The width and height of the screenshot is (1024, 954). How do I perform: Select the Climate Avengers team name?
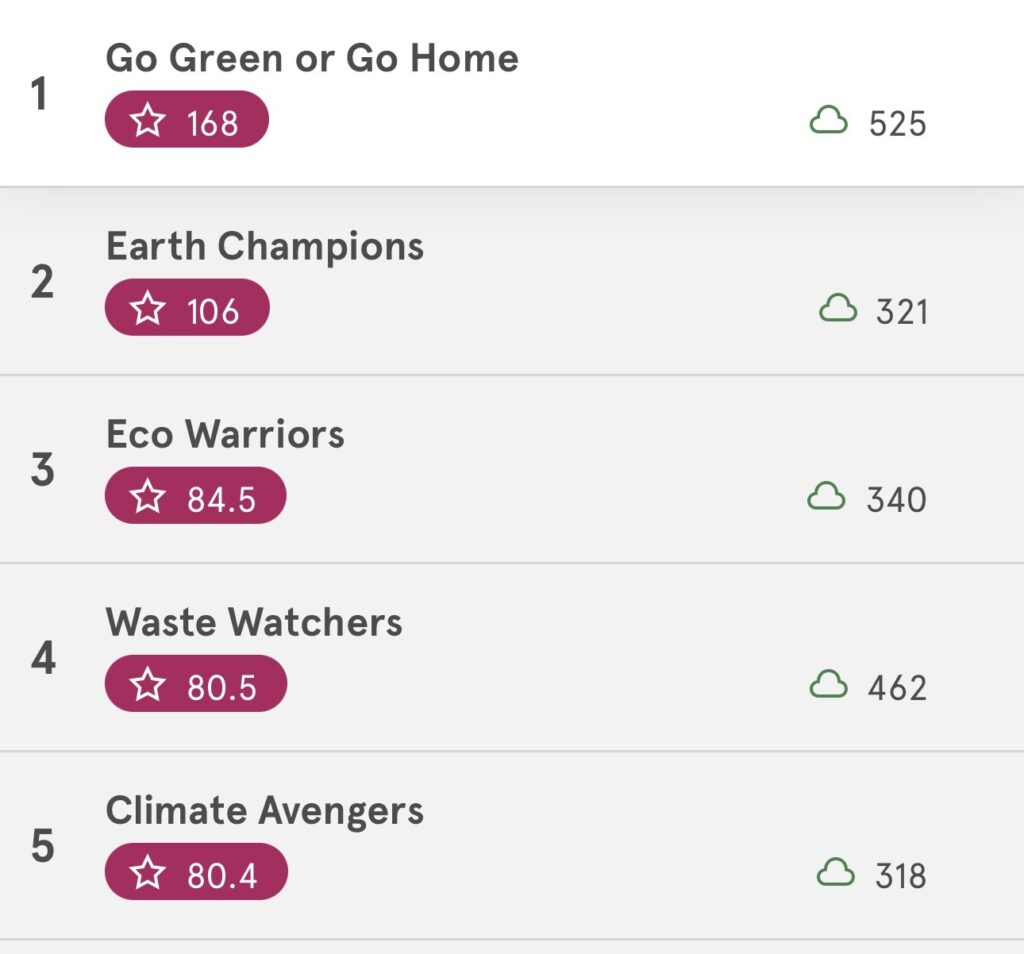tap(265, 810)
